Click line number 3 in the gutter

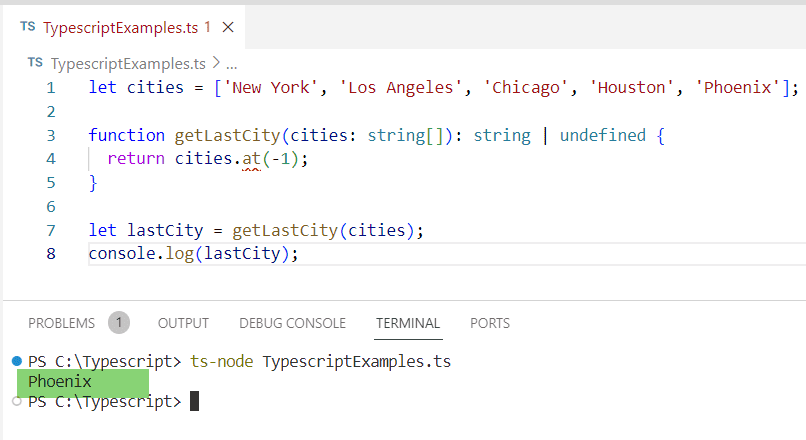point(51,136)
